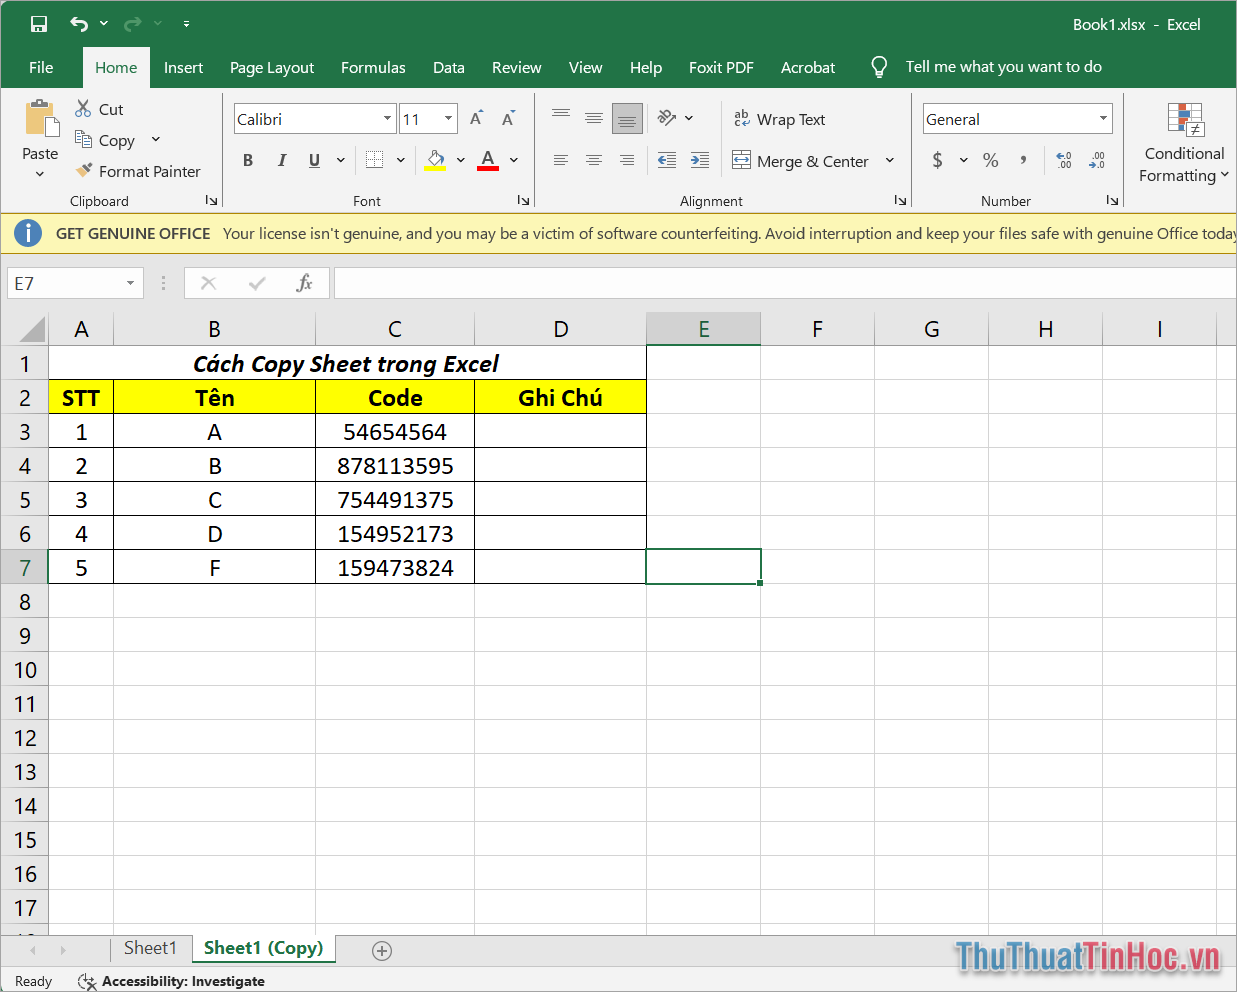This screenshot has height=992, width=1237.
Task: Click the formula bar input
Action: point(785,283)
